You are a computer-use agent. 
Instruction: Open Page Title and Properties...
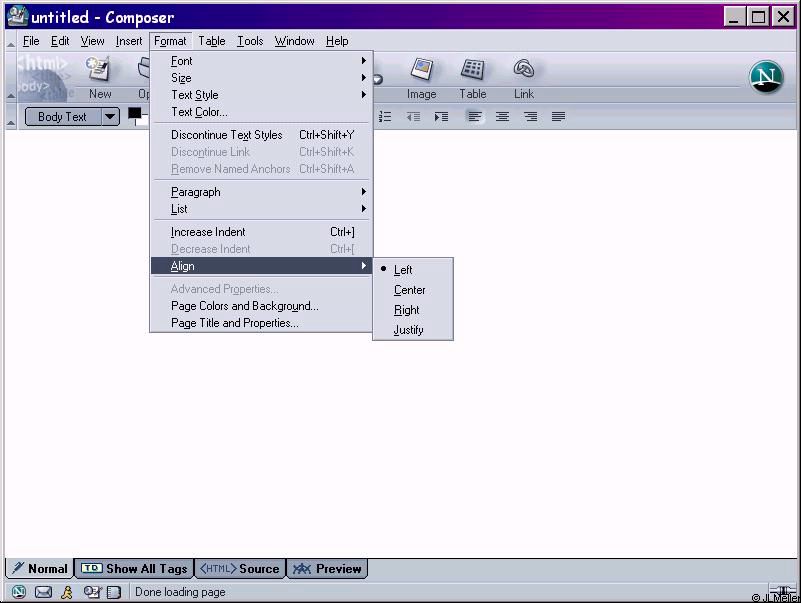tap(262, 323)
